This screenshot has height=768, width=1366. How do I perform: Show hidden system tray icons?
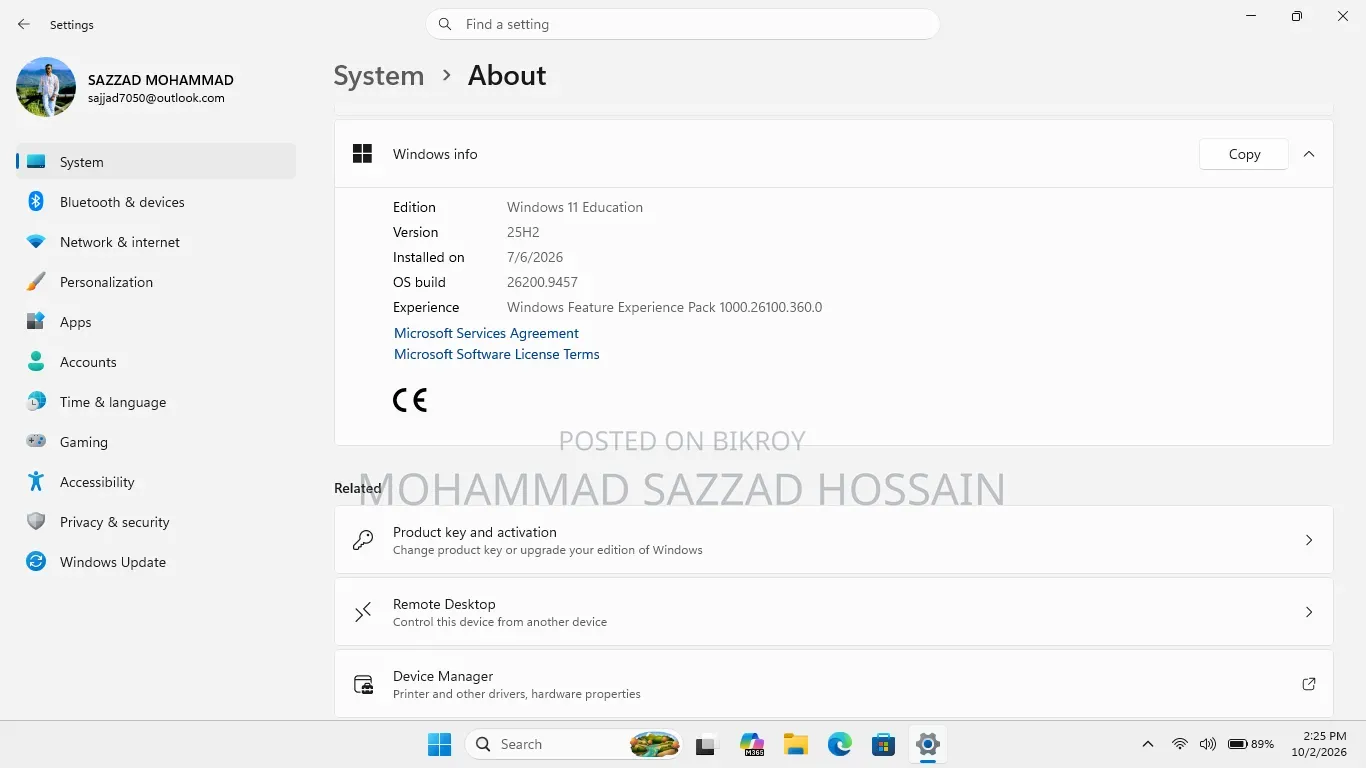[x=1148, y=744]
